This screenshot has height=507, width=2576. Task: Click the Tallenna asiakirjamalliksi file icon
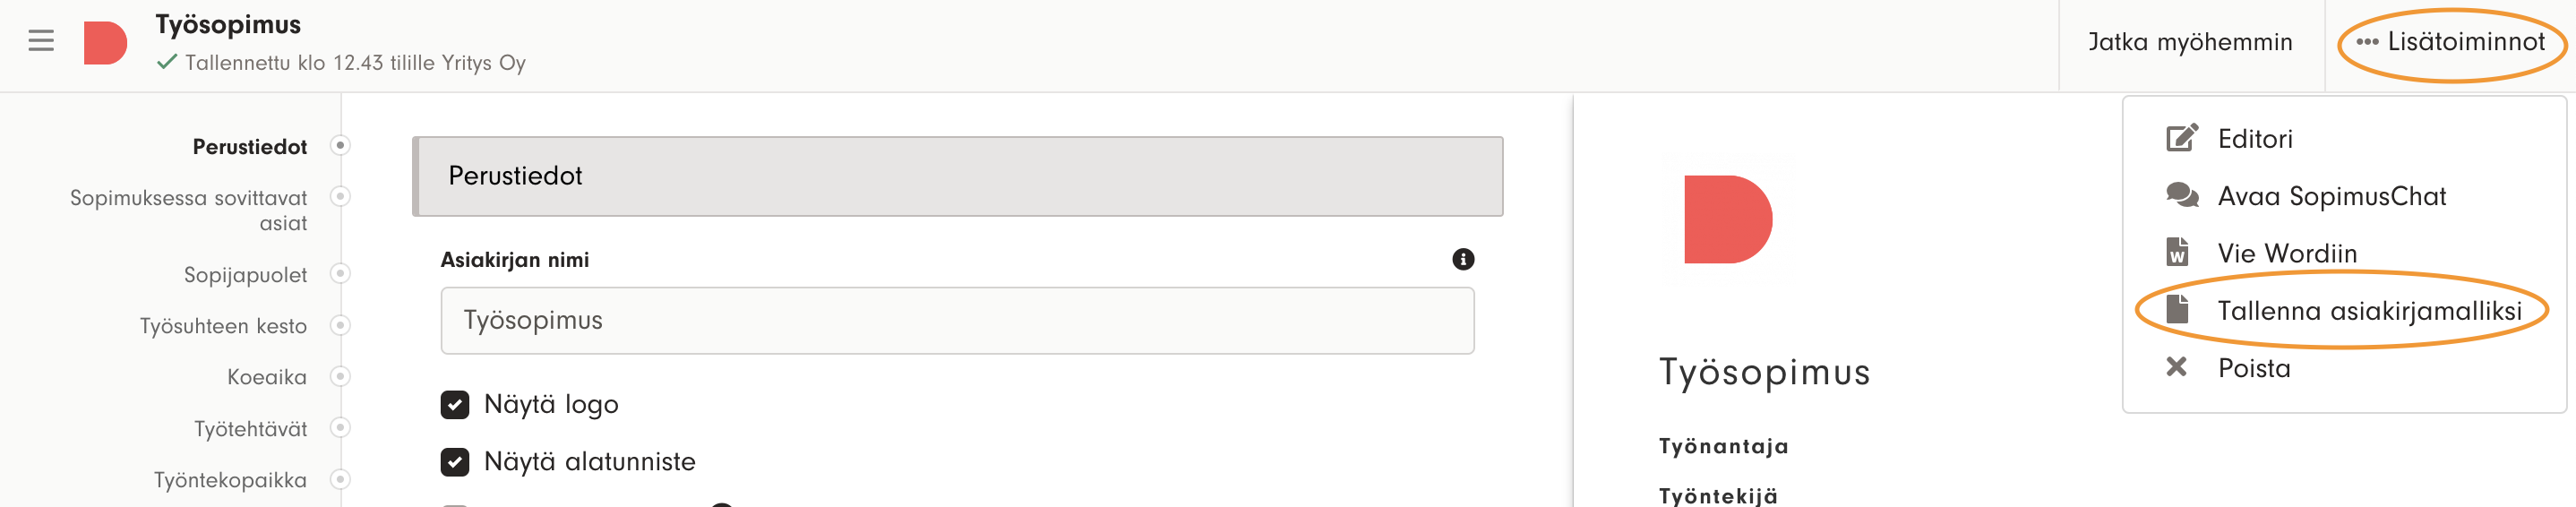pos(2177,310)
